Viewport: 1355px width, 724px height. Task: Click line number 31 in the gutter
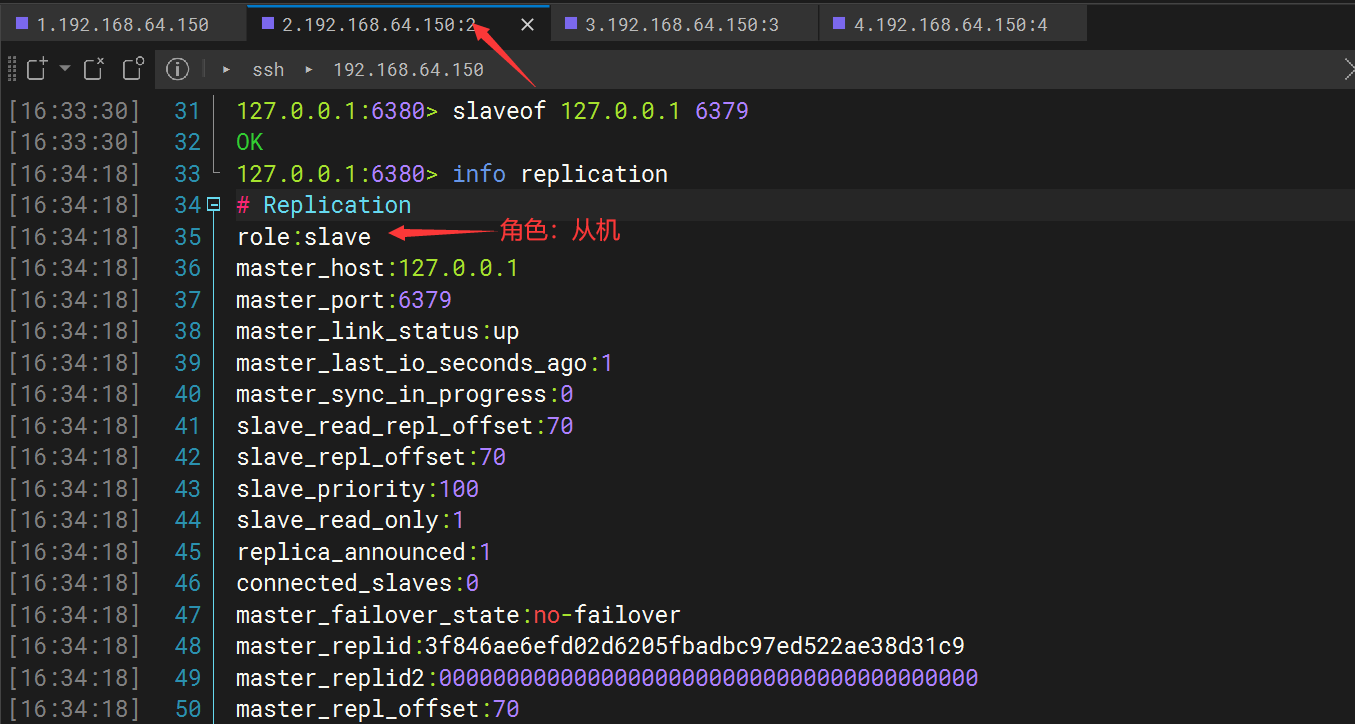pyautogui.click(x=188, y=111)
